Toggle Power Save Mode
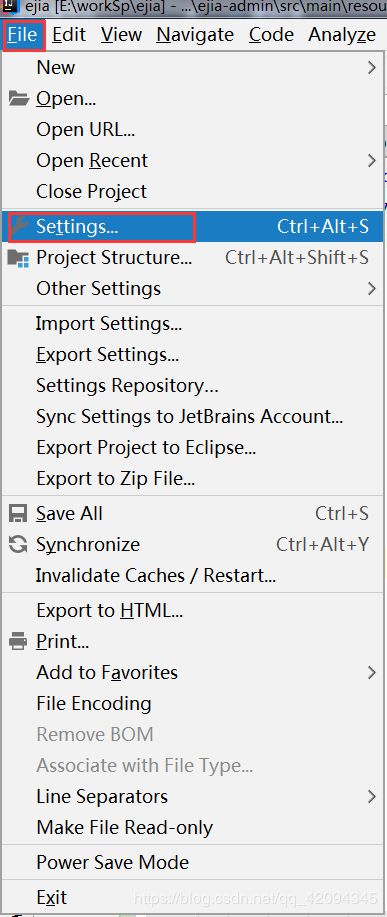 coord(193,862)
